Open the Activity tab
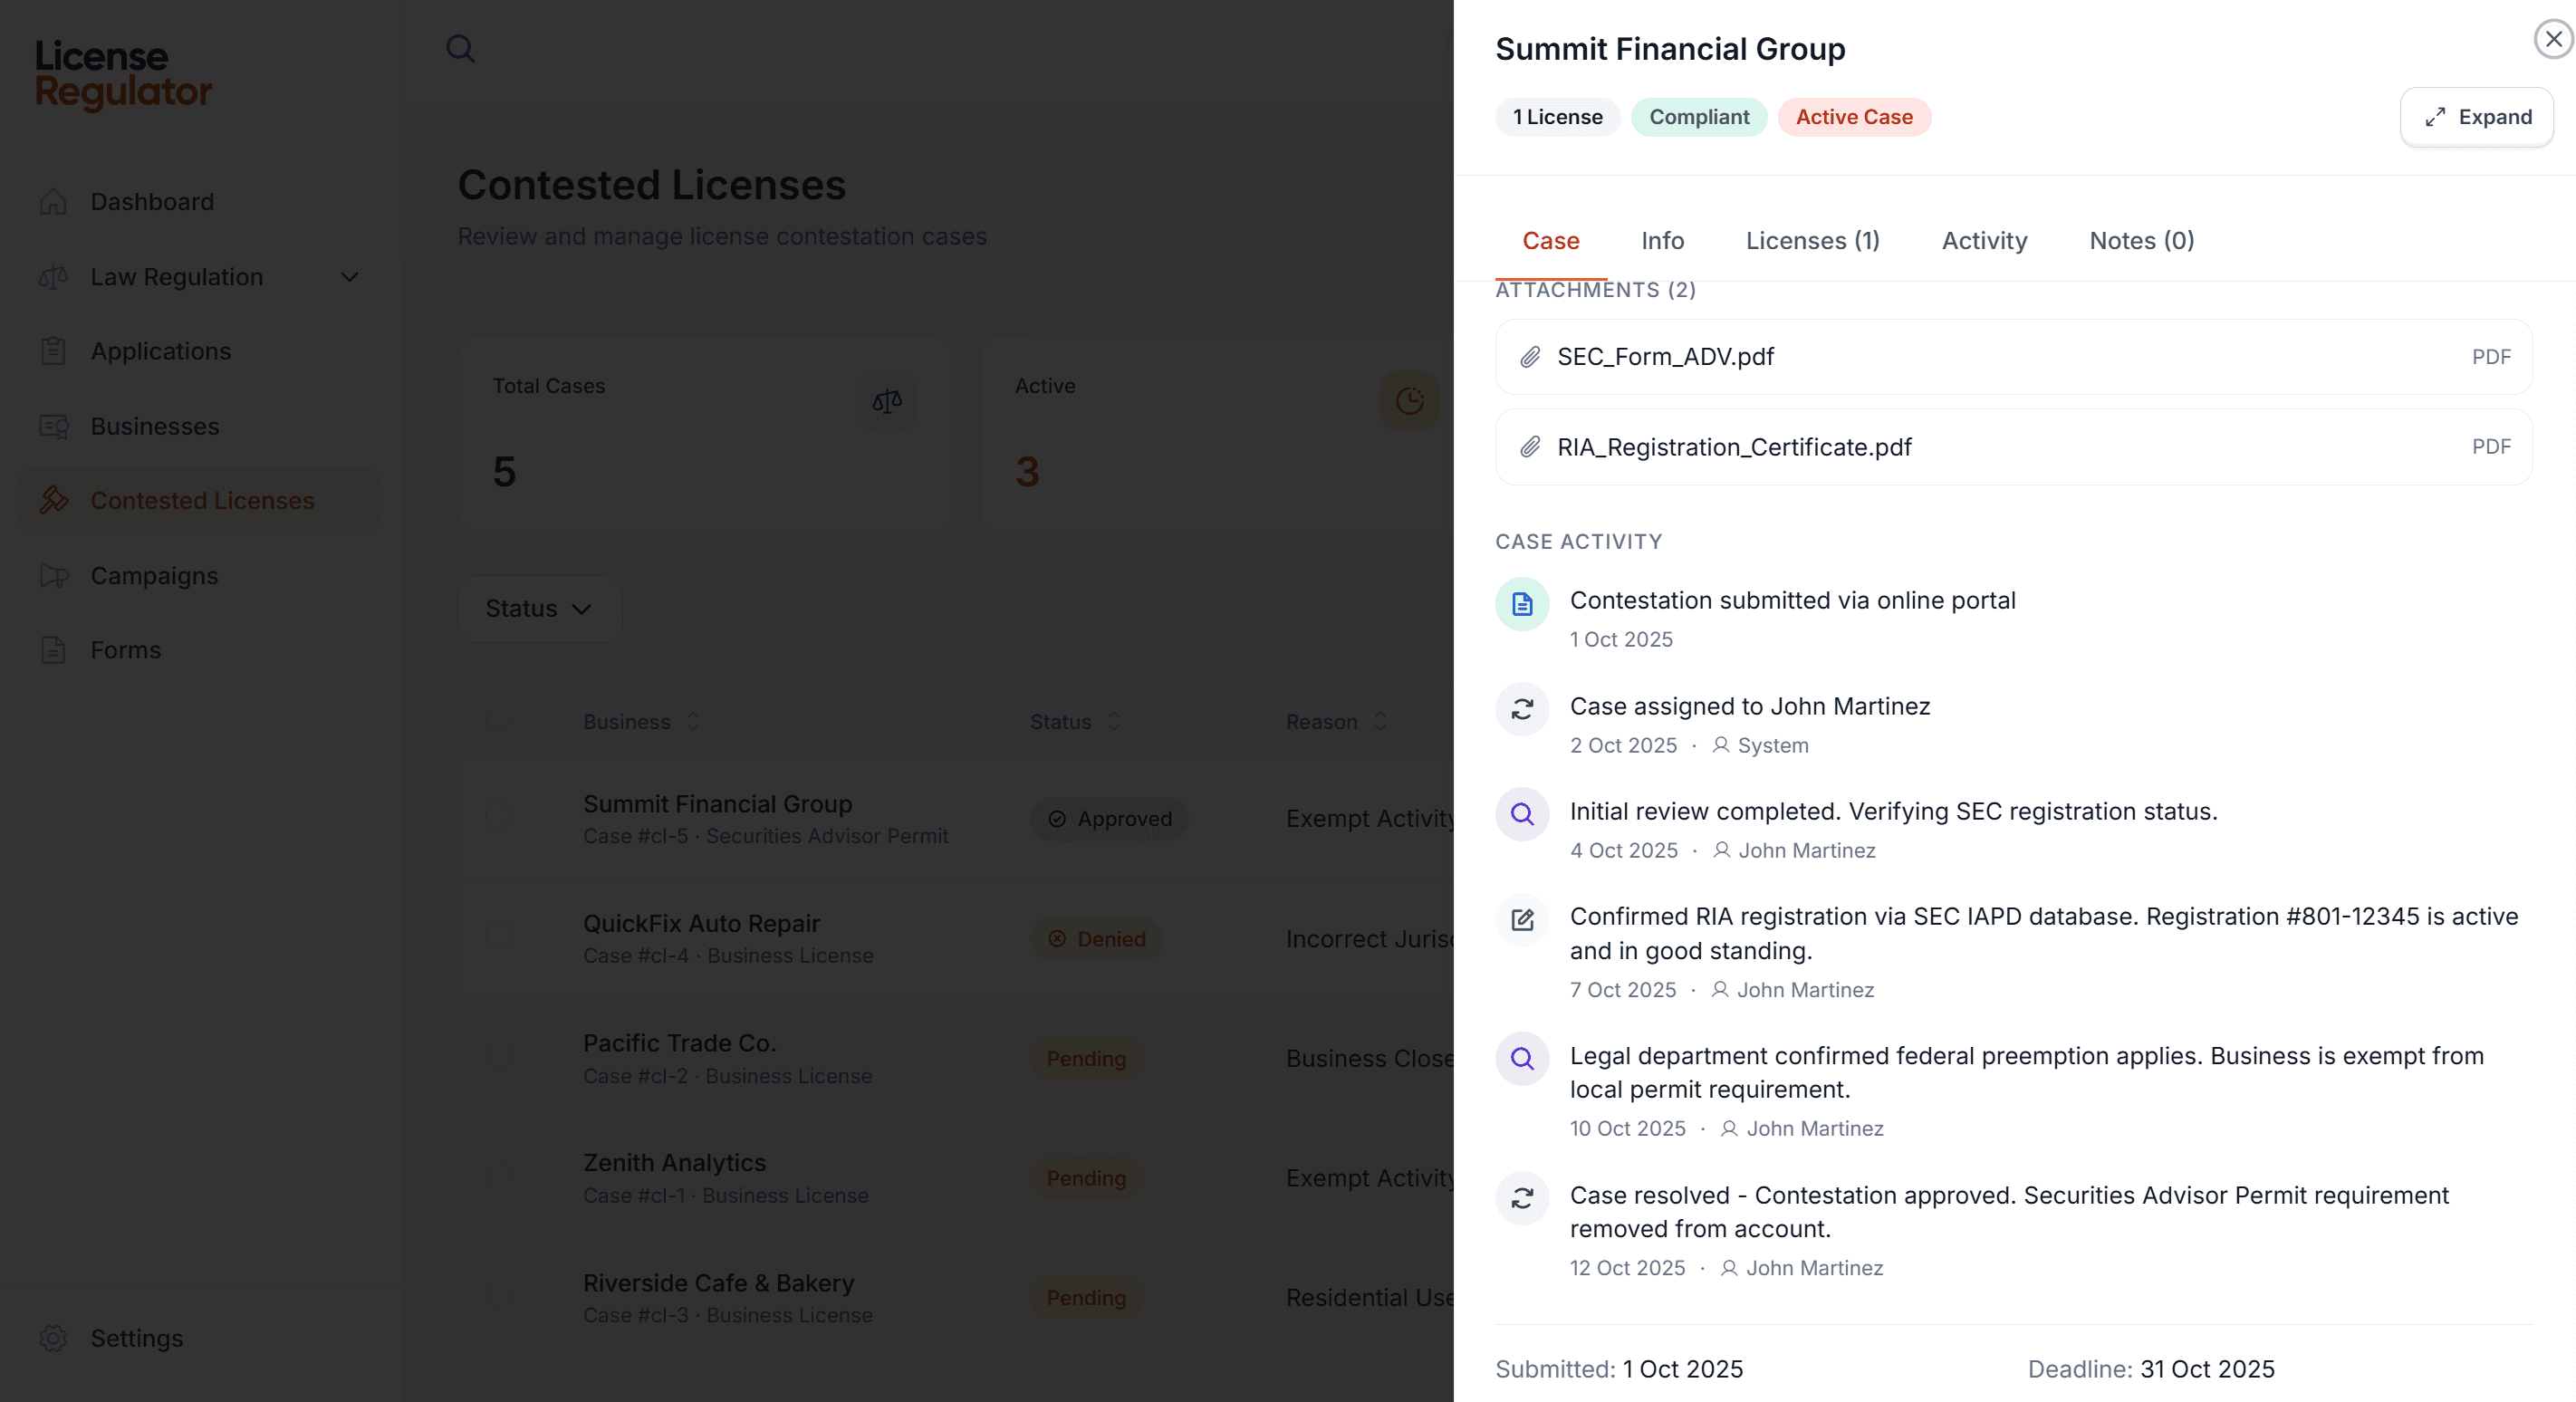The height and width of the screenshot is (1402, 2576). [1984, 241]
